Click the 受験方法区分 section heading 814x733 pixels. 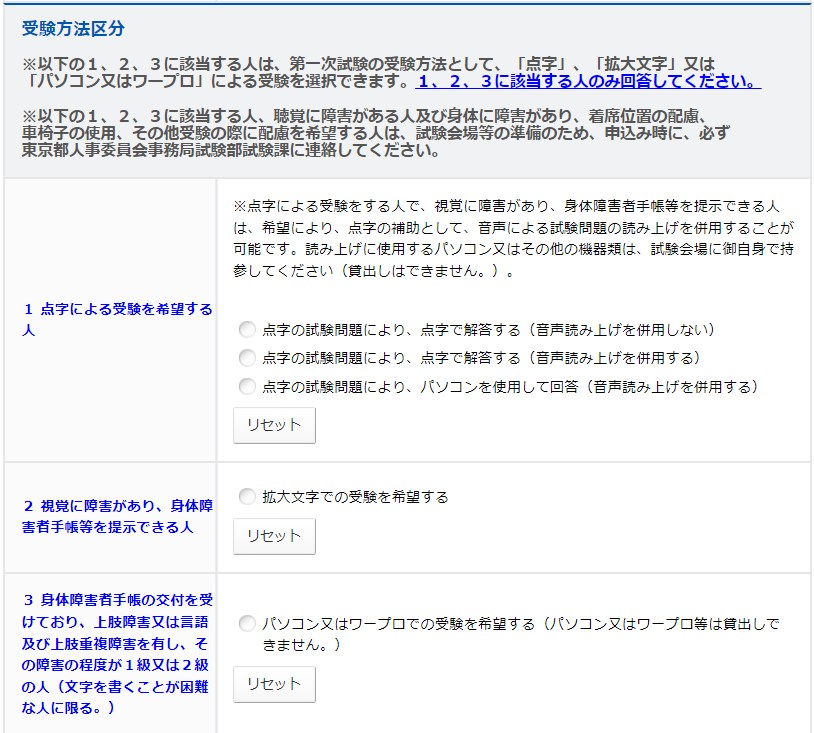73,28
